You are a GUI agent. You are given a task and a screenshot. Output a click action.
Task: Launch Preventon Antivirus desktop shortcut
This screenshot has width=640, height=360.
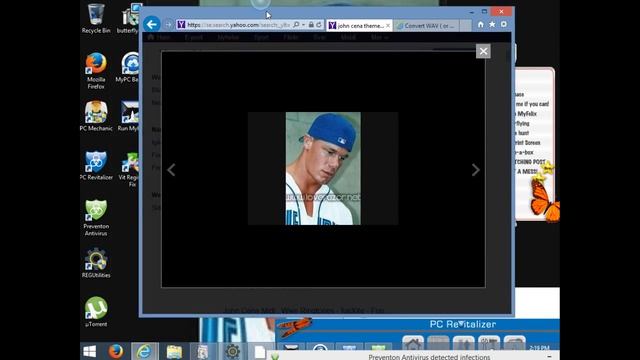coord(96,218)
